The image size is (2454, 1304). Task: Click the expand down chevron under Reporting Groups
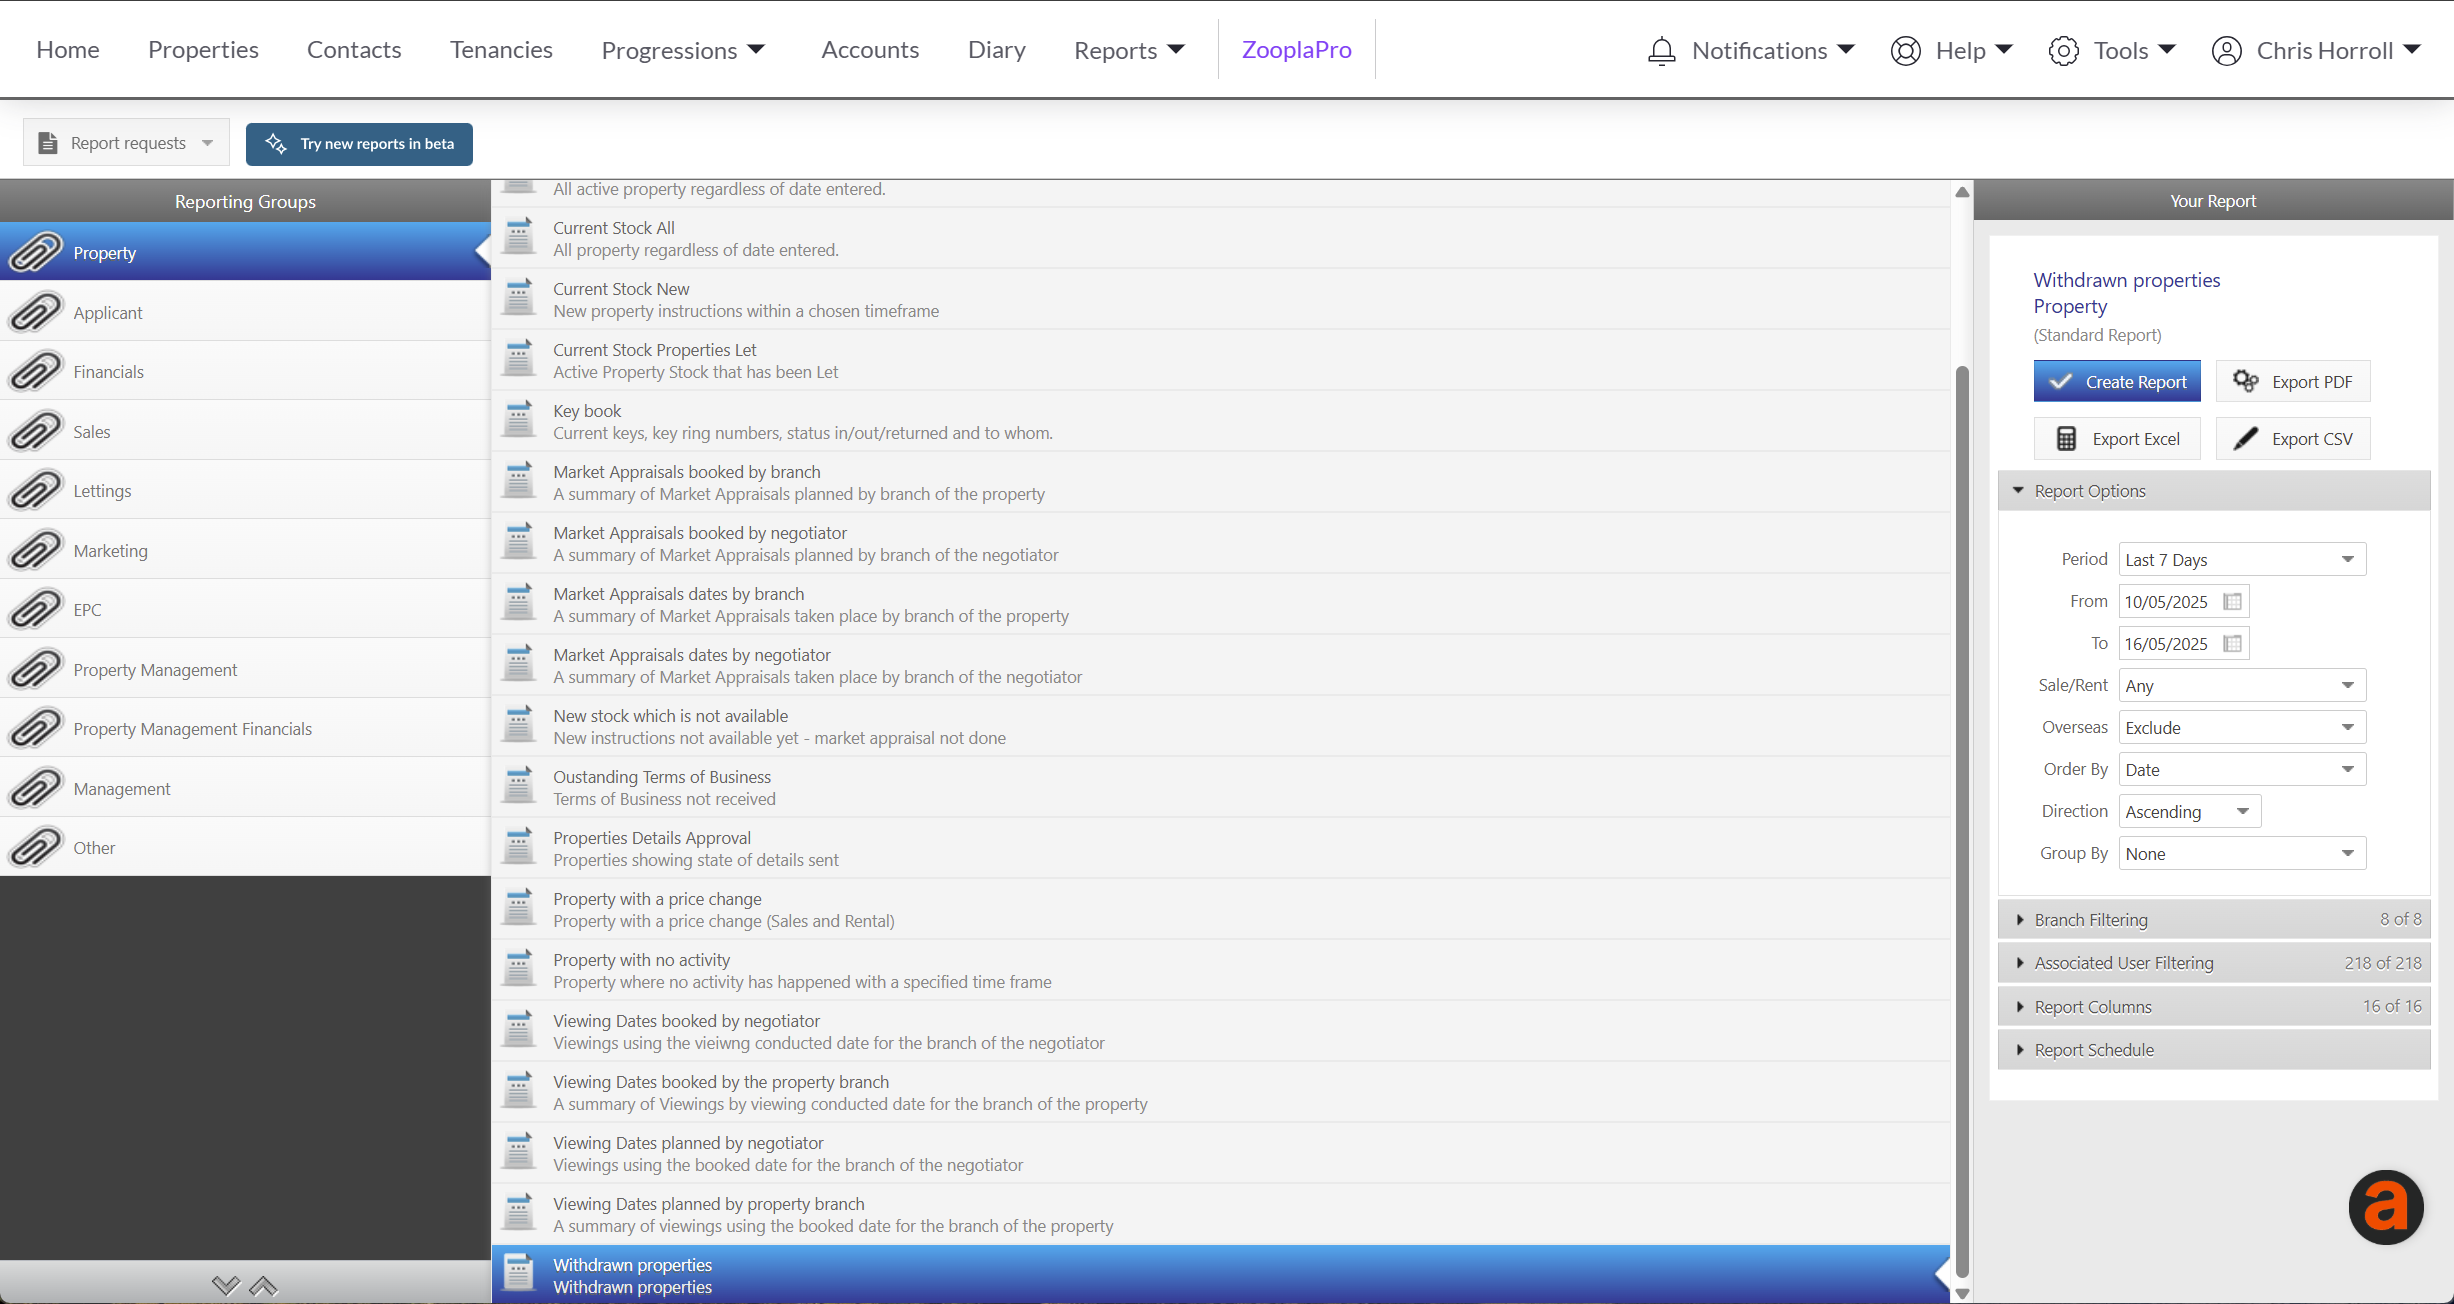pyautogui.click(x=226, y=1286)
